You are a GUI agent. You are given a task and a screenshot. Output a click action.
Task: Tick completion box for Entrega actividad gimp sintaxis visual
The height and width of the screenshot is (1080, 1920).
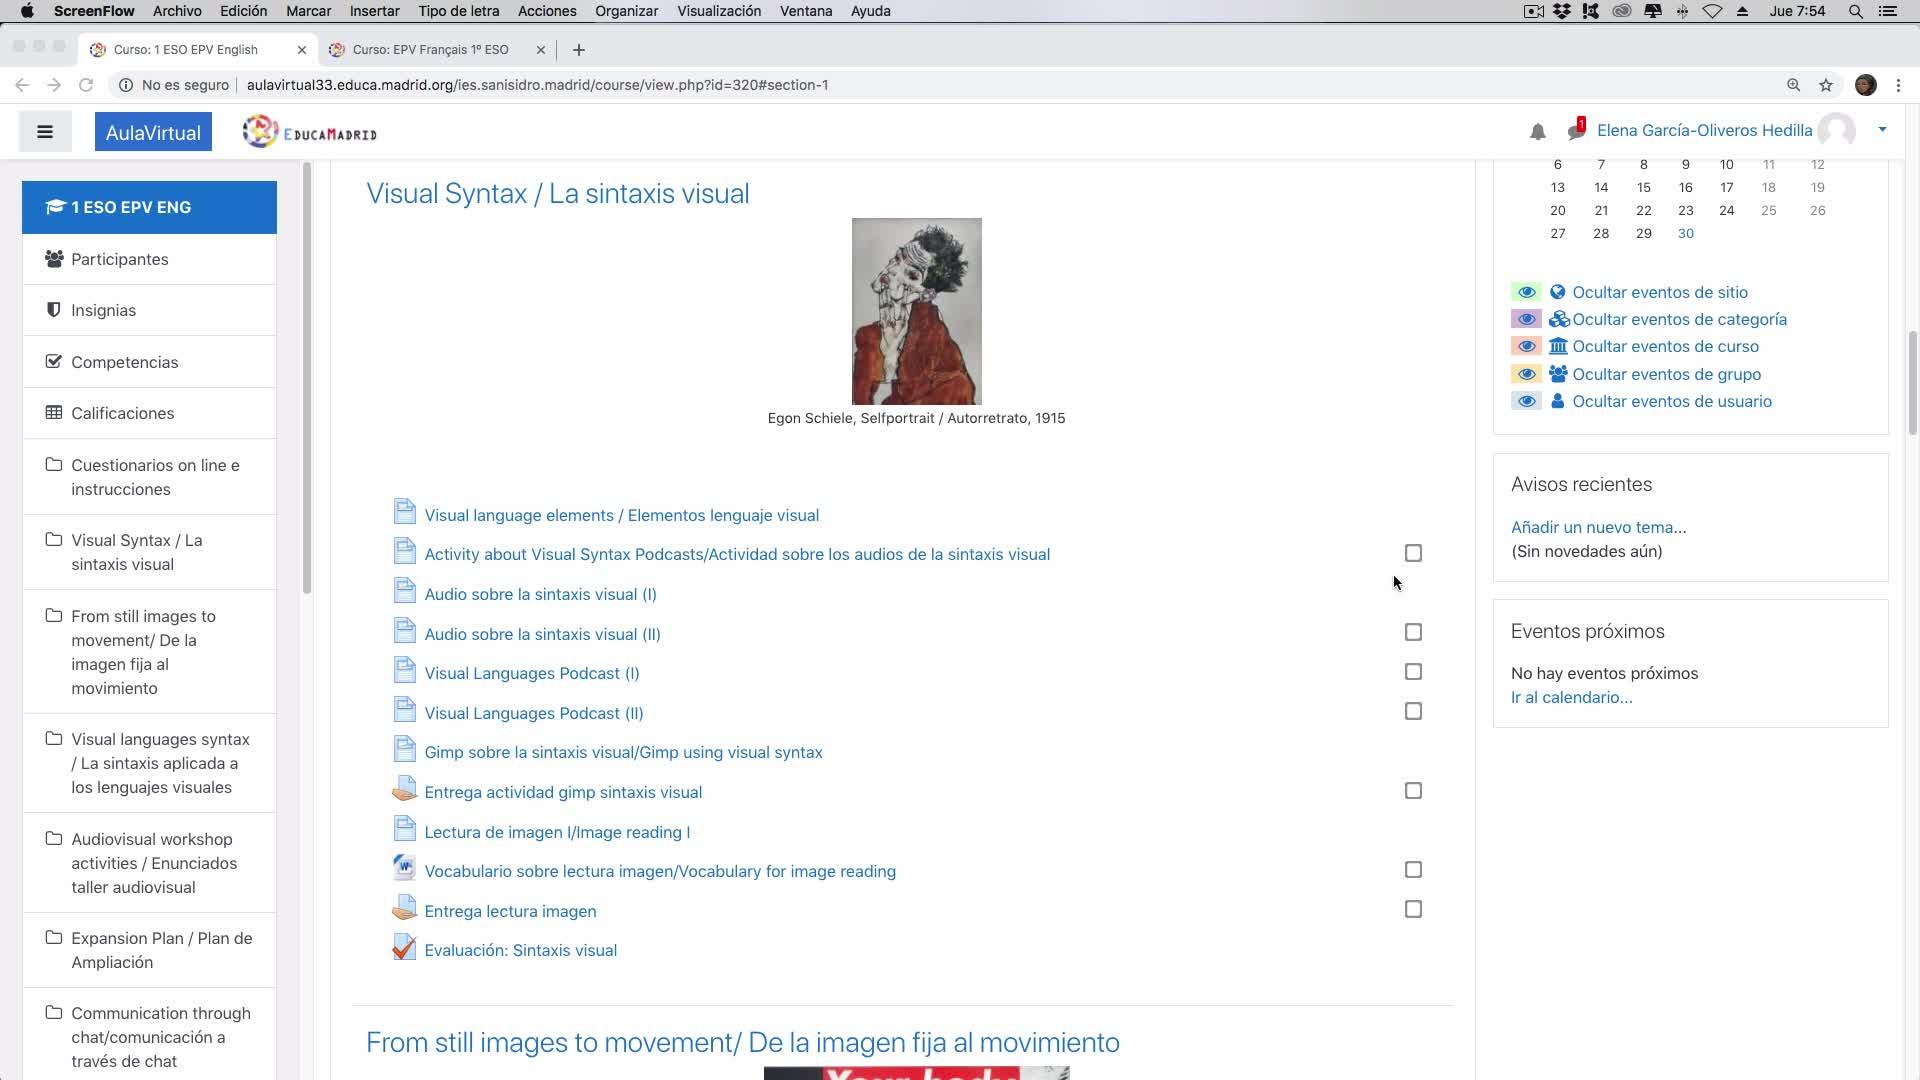click(1413, 791)
